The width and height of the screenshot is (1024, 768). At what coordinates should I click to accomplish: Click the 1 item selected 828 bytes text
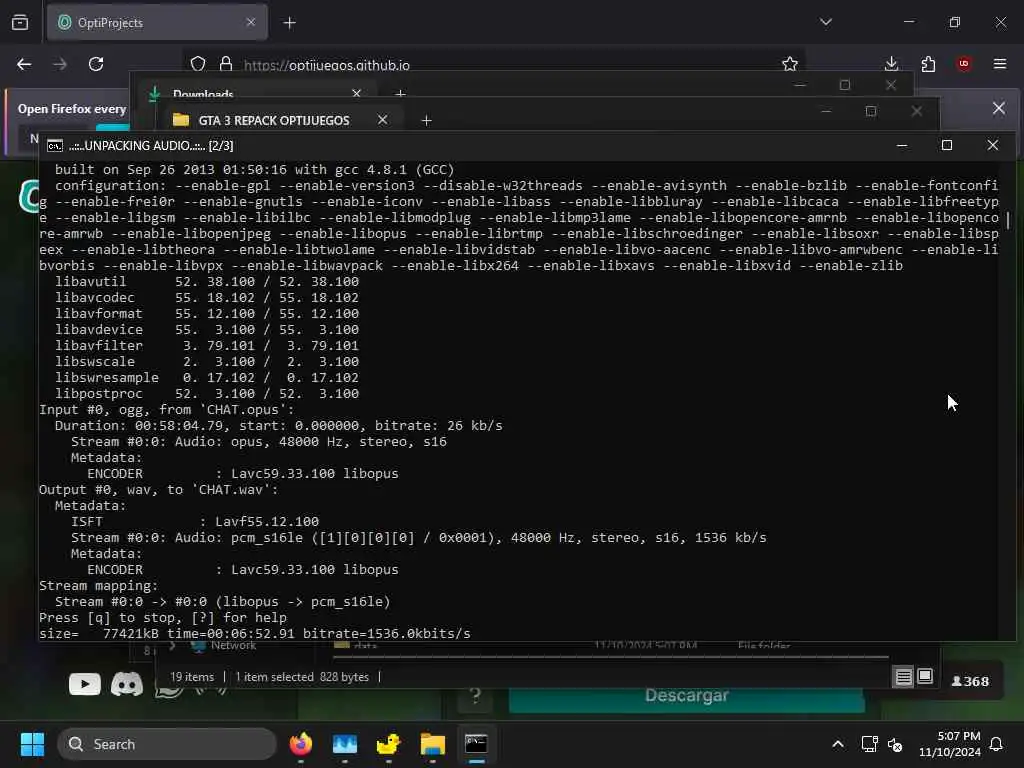click(302, 677)
